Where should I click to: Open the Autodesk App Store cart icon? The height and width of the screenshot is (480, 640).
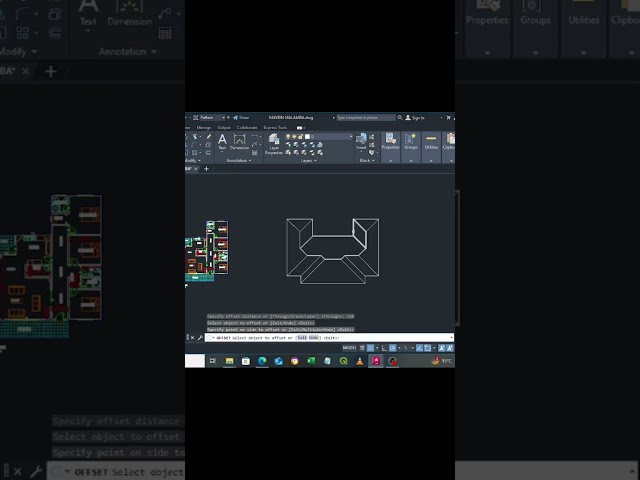[x=448, y=118]
